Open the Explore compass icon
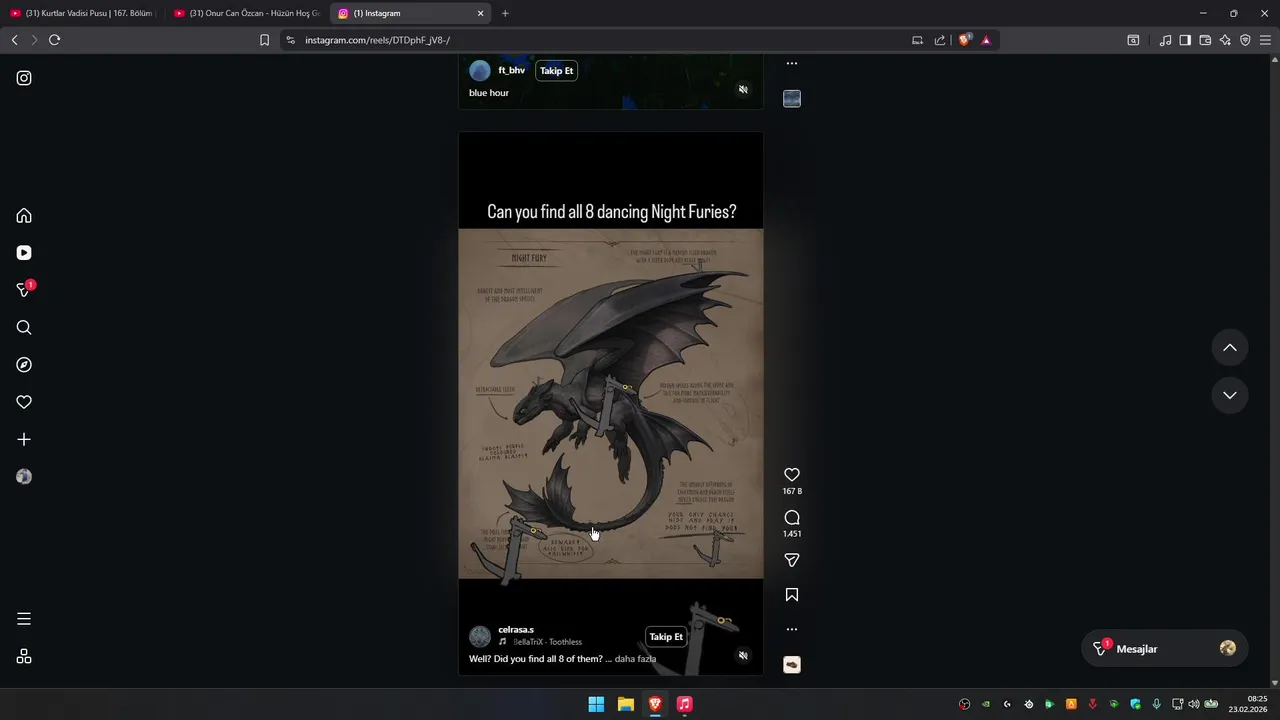This screenshot has height=720, width=1280. pyautogui.click(x=24, y=365)
